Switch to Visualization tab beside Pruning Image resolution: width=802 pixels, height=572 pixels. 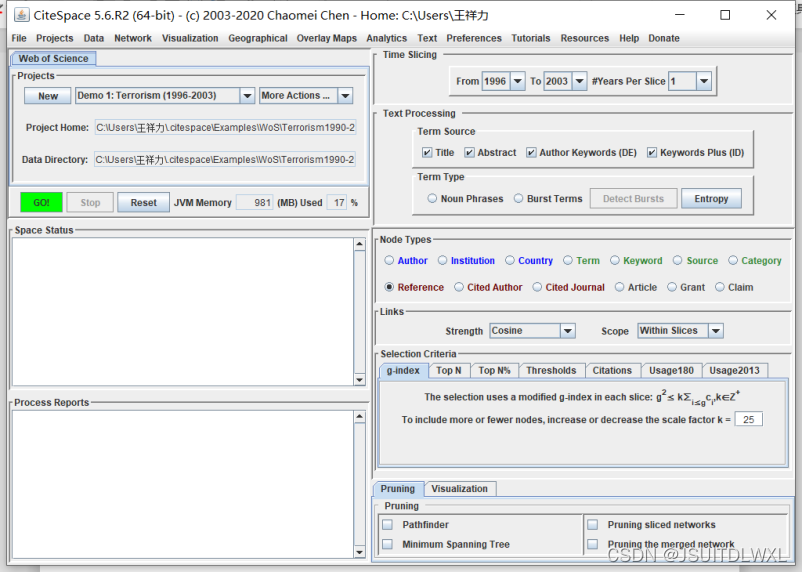tap(459, 489)
